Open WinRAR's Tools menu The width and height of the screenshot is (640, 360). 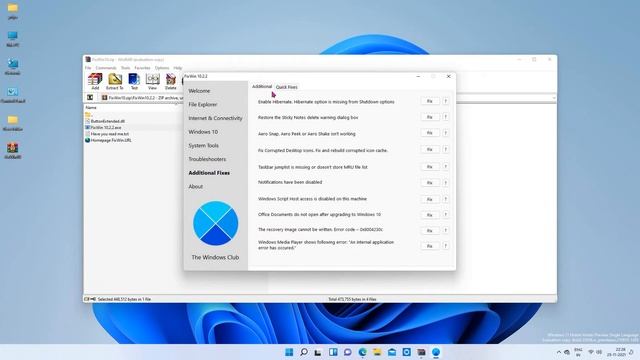click(x=125, y=68)
